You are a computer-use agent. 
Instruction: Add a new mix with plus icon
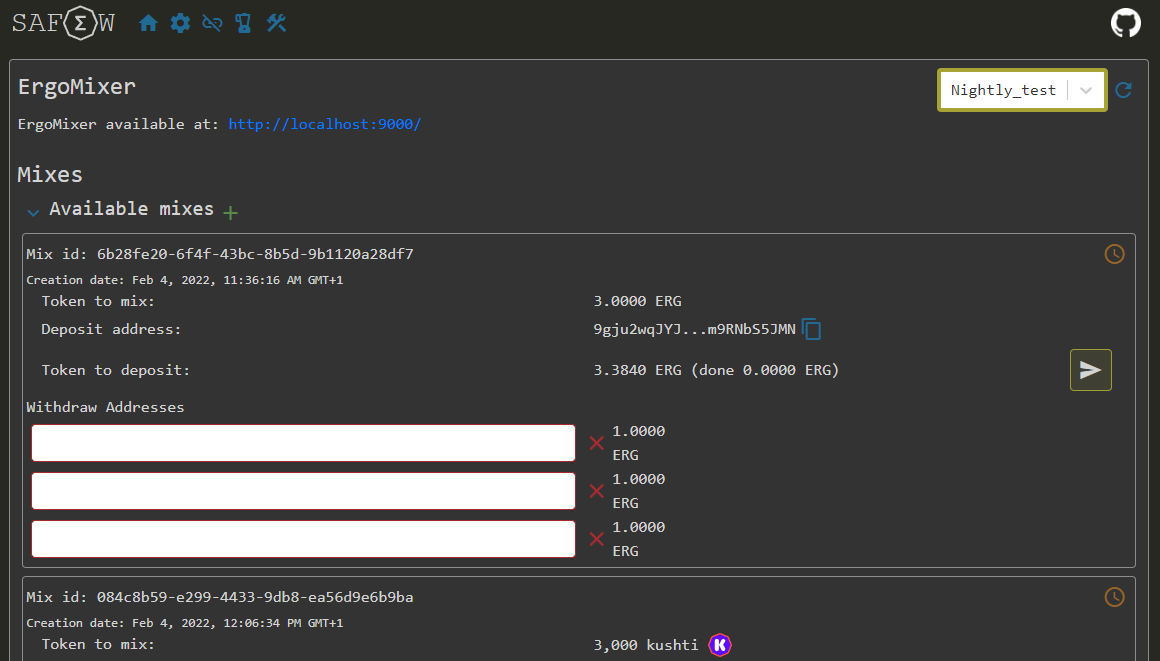click(x=230, y=212)
